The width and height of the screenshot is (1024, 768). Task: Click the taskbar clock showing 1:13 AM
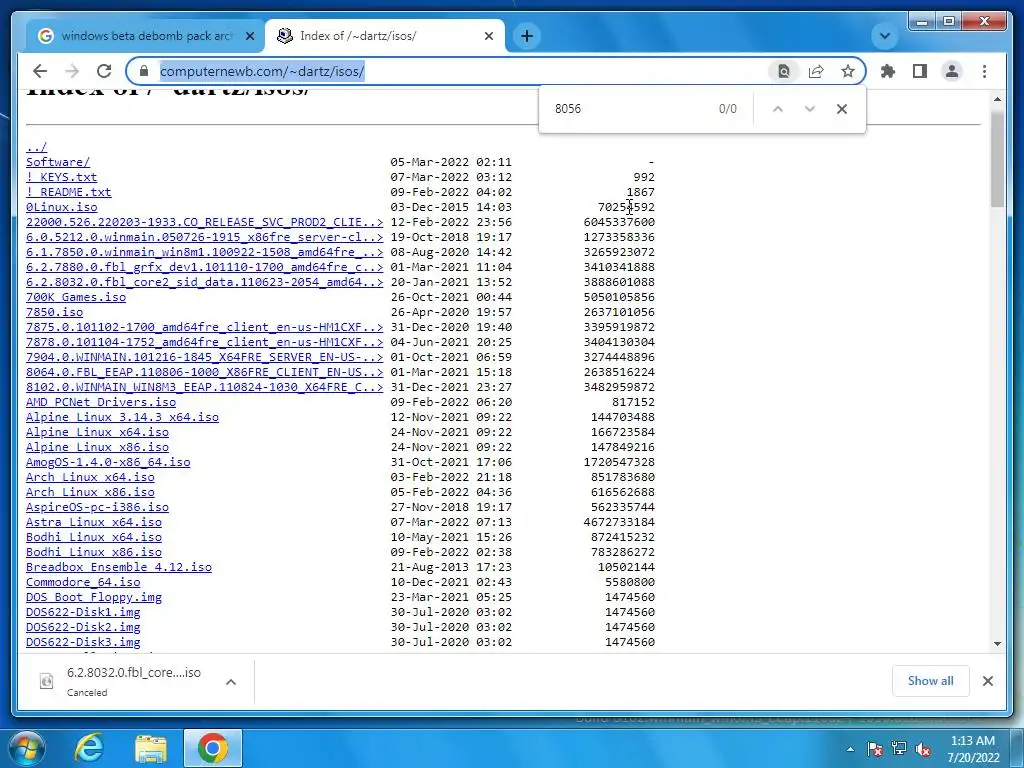click(x=973, y=749)
